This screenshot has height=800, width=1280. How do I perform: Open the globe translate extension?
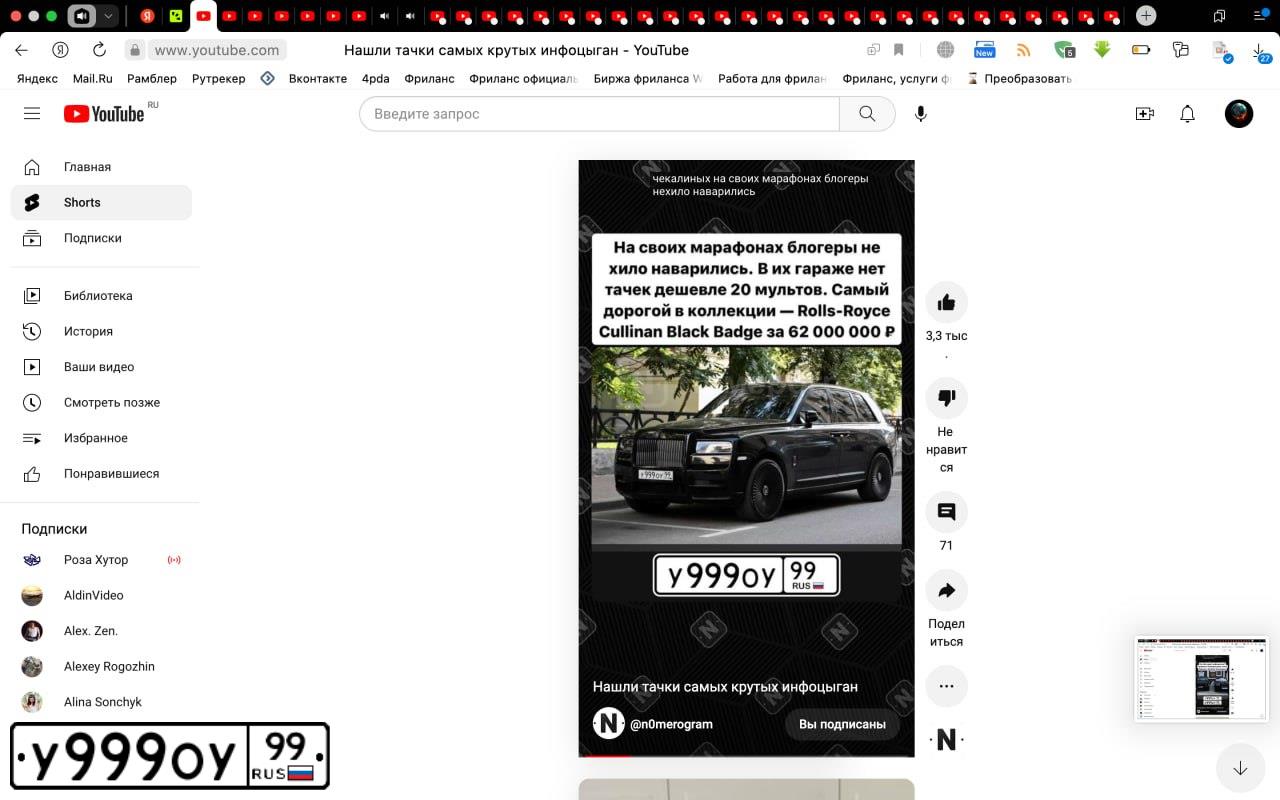945,50
